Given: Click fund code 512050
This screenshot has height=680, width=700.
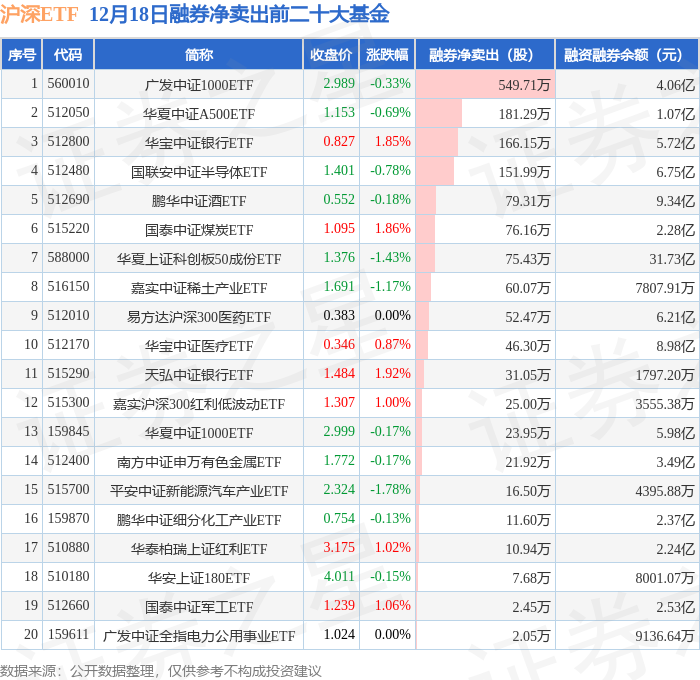Looking at the screenshot, I should pyautogui.click(x=68, y=113).
